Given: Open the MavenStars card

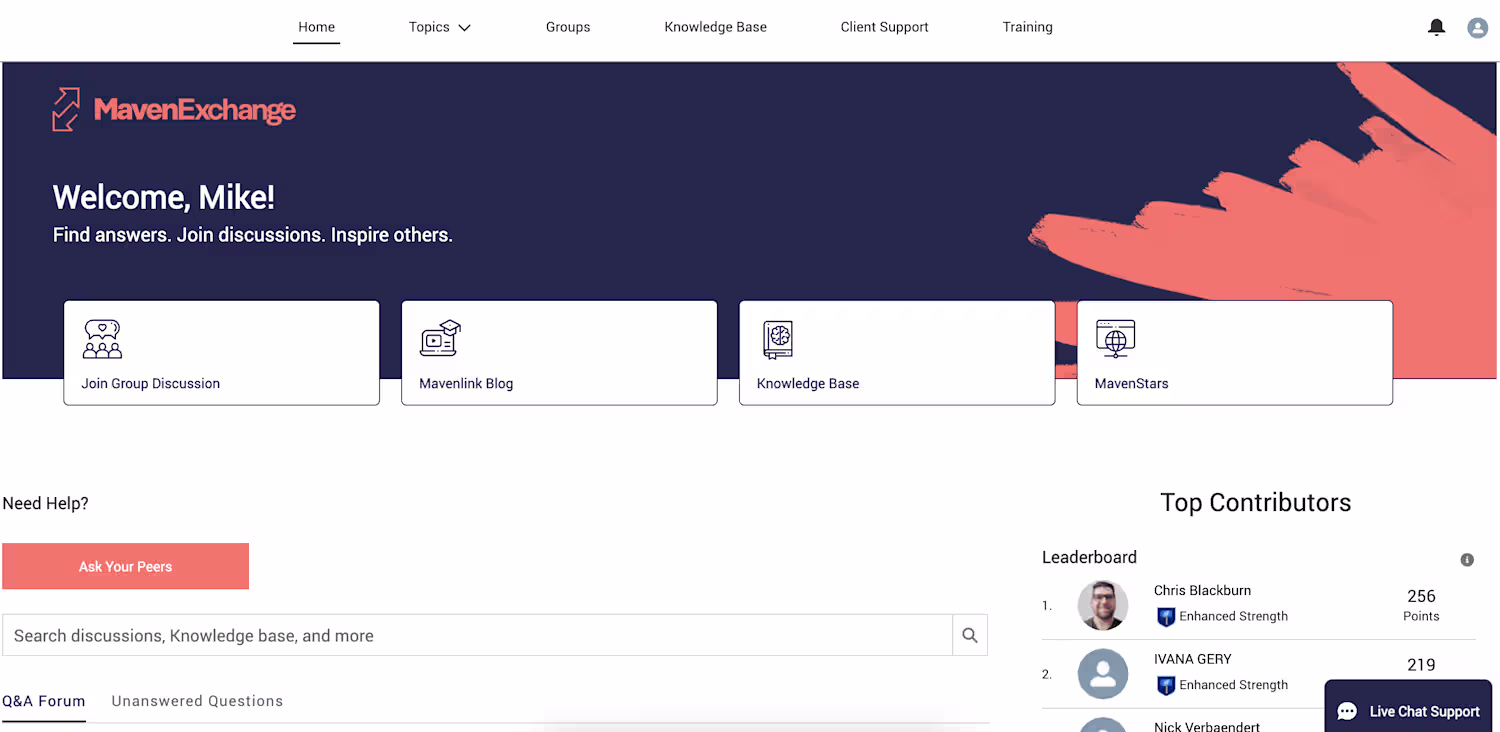Looking at the screenshot, I should [1235, 353].
